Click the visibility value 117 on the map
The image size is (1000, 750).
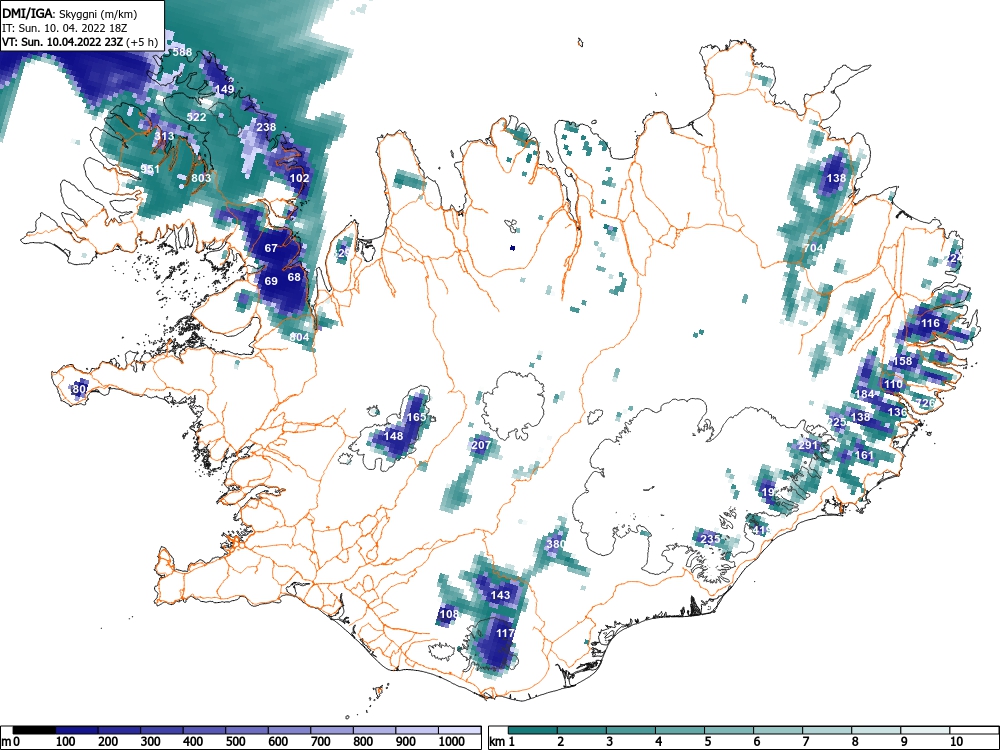pyautogui.click(x=504, y=633)
